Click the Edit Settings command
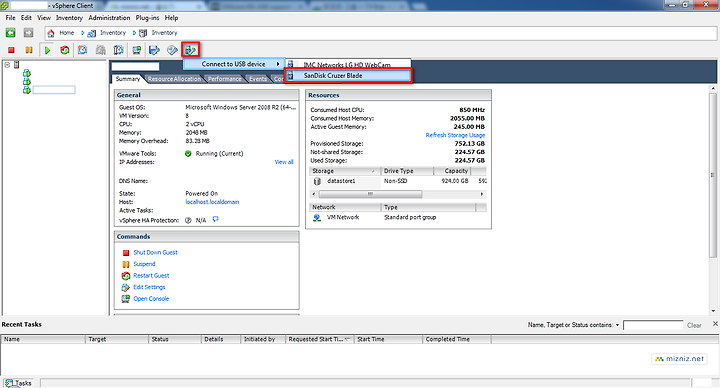Screen dimensions: 720x388 149,287
